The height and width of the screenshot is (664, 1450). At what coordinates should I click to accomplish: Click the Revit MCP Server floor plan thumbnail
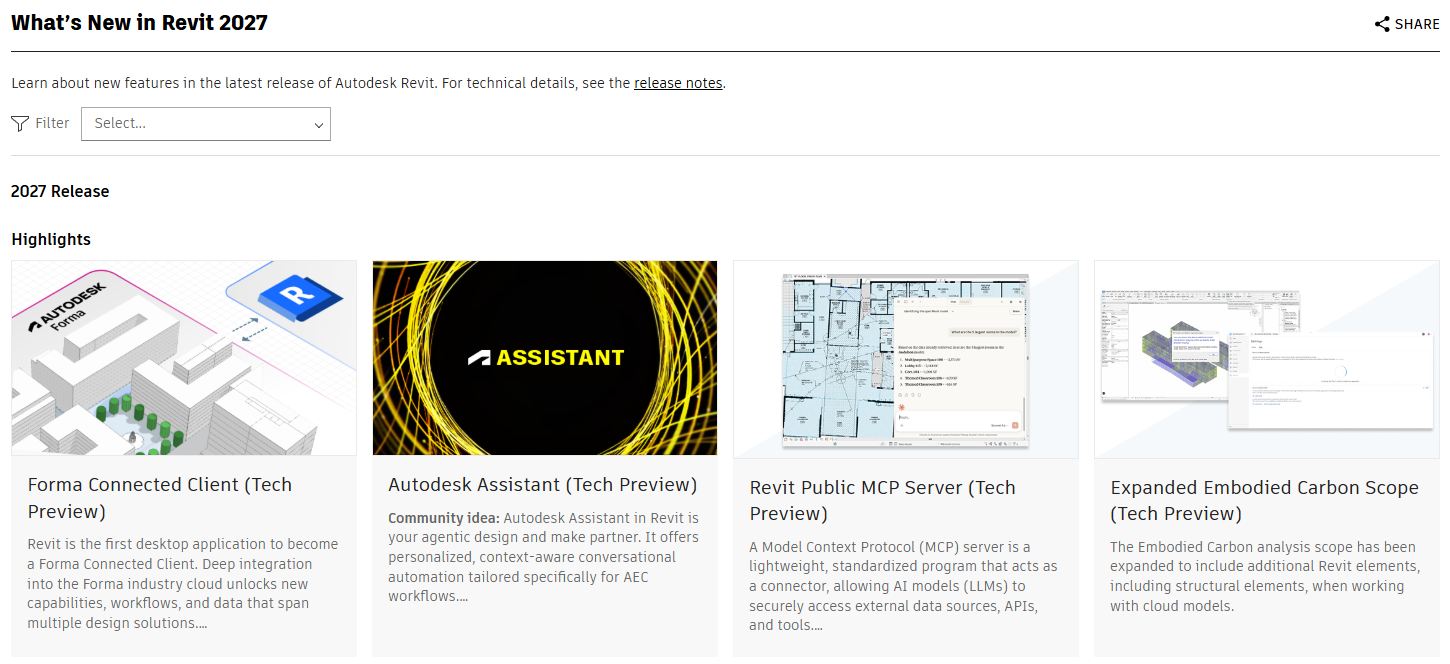(905, 359)
